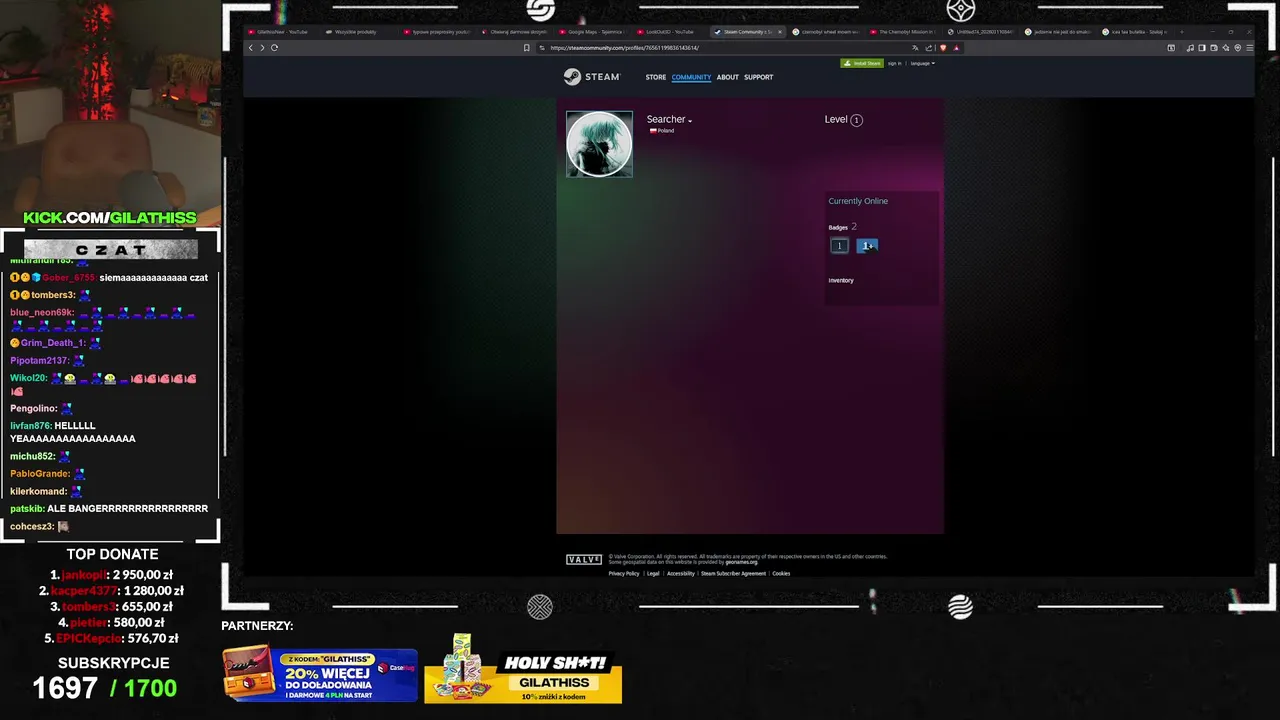Open the SUPPORT menu item
This screenshot has height=720, width=1280.
click(758, 77)
